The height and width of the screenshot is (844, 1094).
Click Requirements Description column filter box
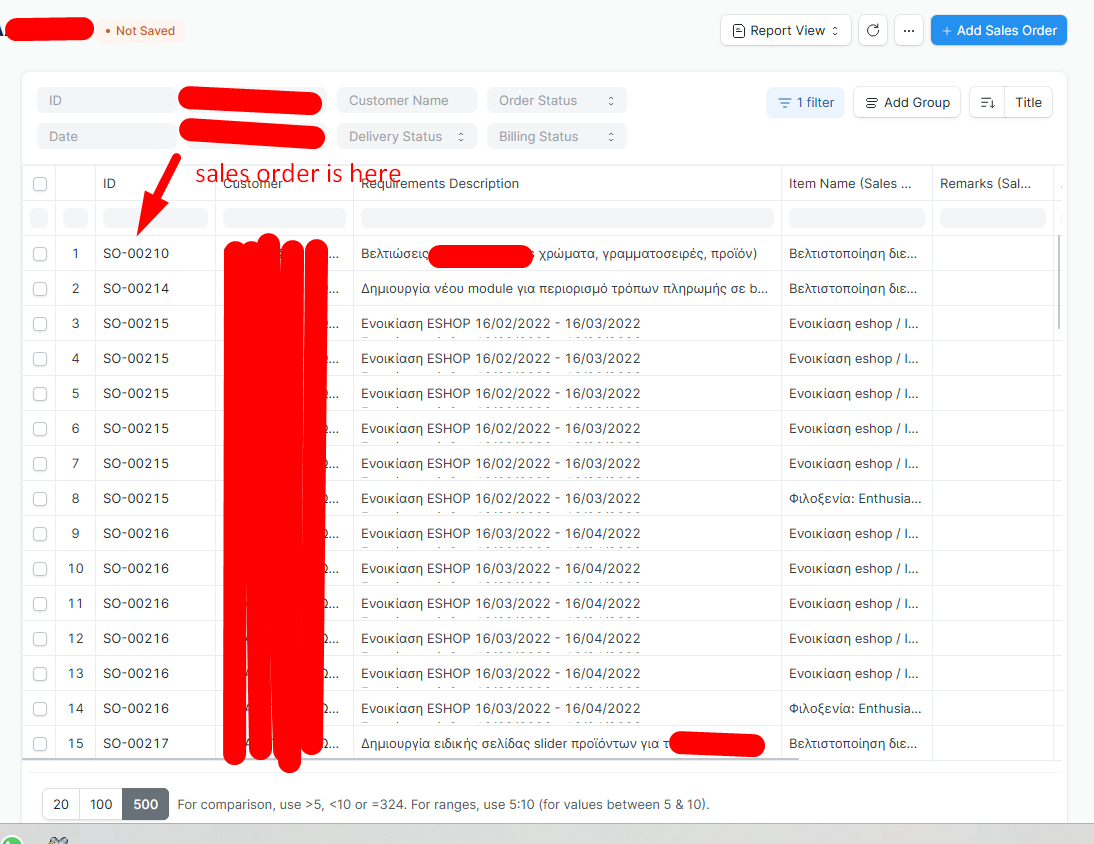(x=567, y=218)
